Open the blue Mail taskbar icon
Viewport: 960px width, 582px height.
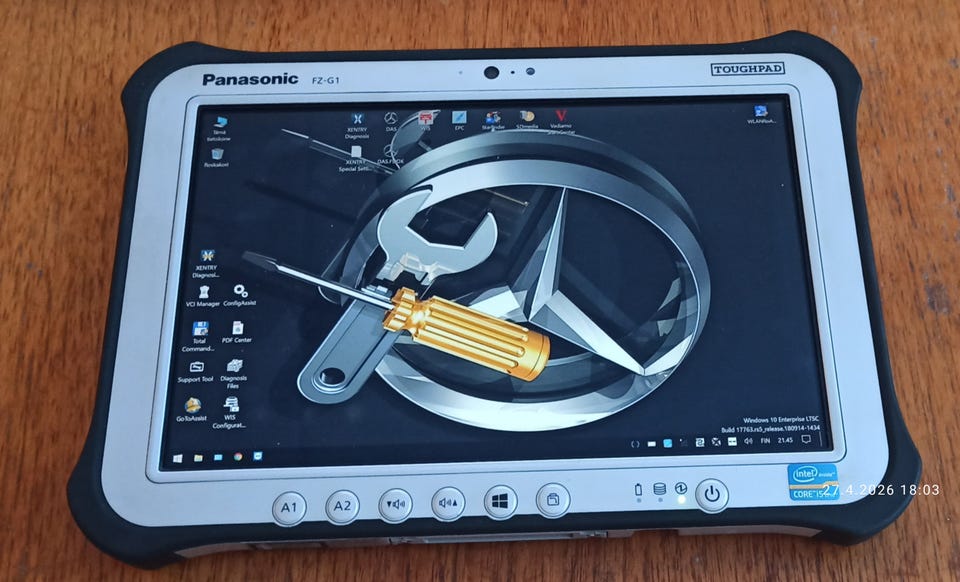218,457
